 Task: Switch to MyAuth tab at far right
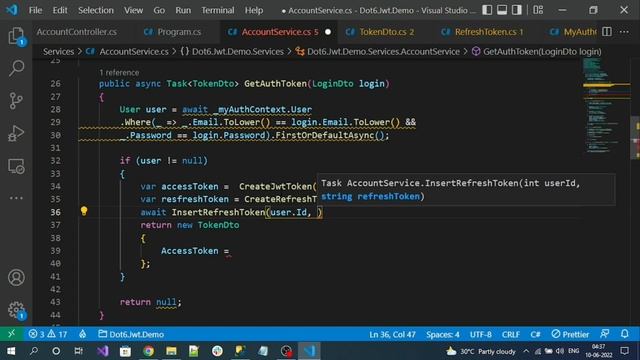[573, 32]
